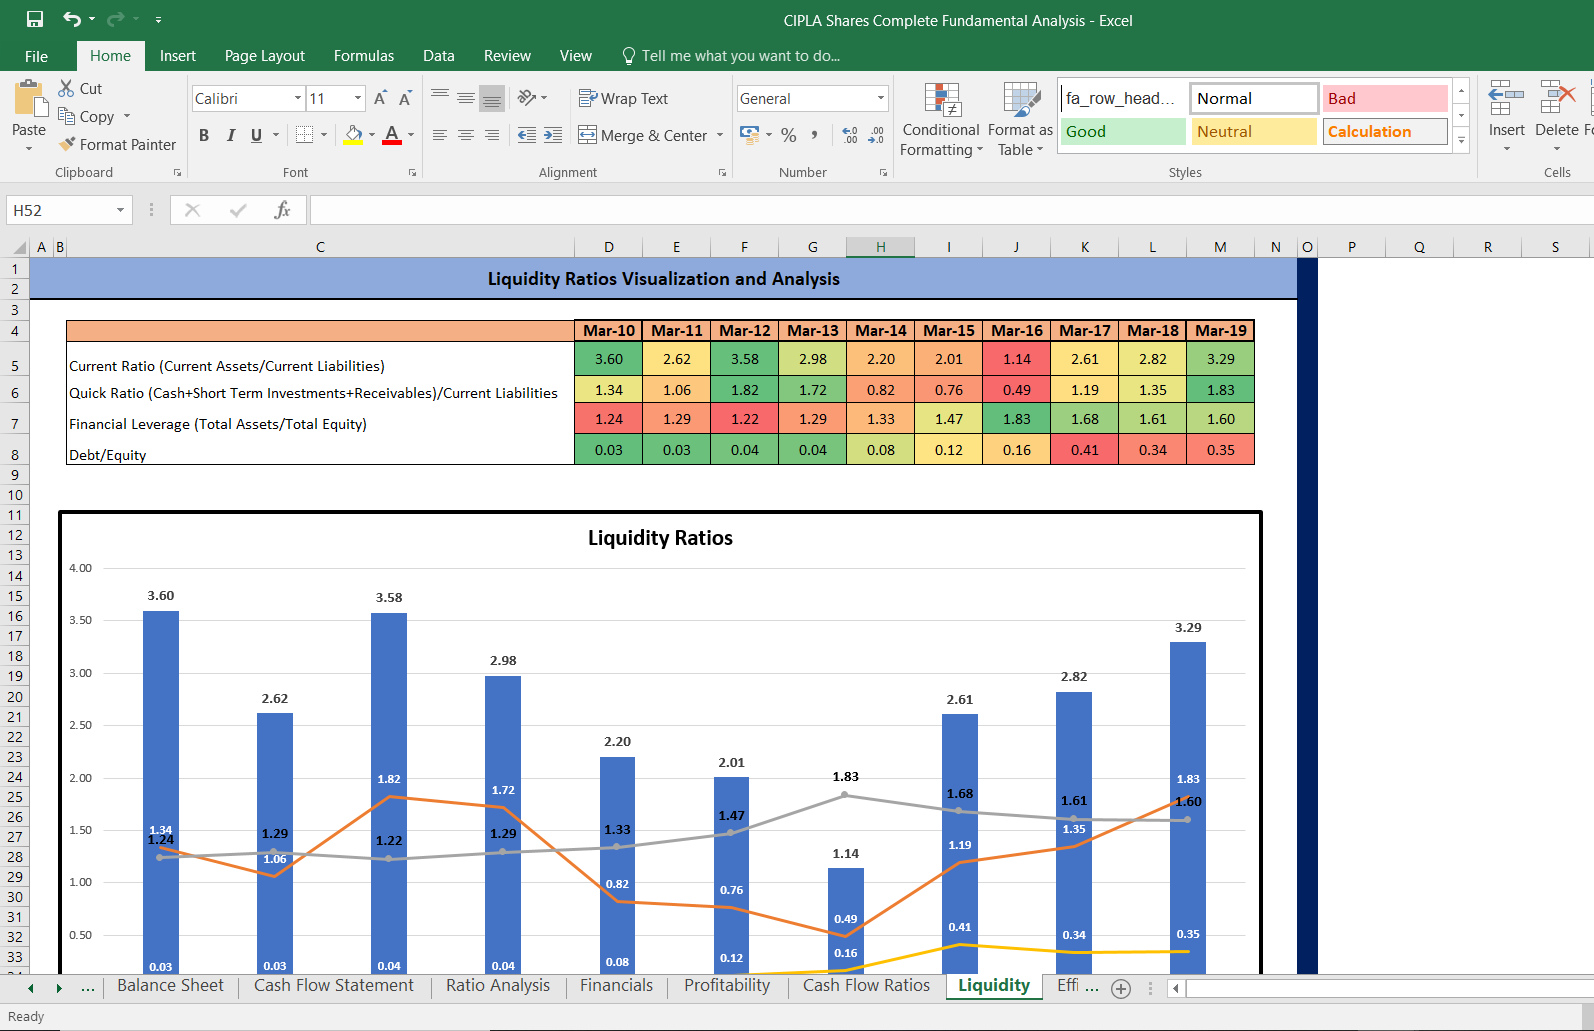Click Tell me what you want to do
Image resolution: width=1594 pixels, height=1031 pixels.
731,56
